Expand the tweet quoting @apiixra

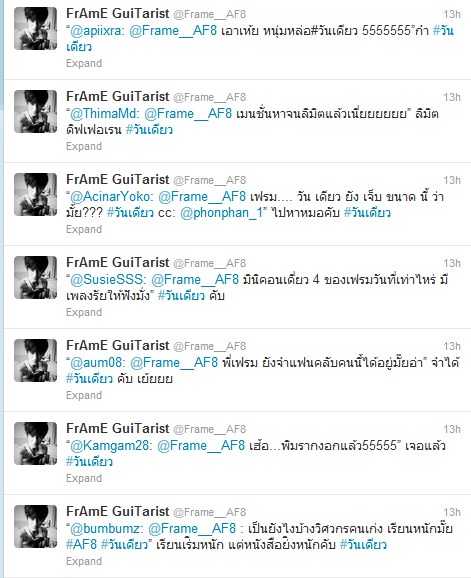(84, 63)
